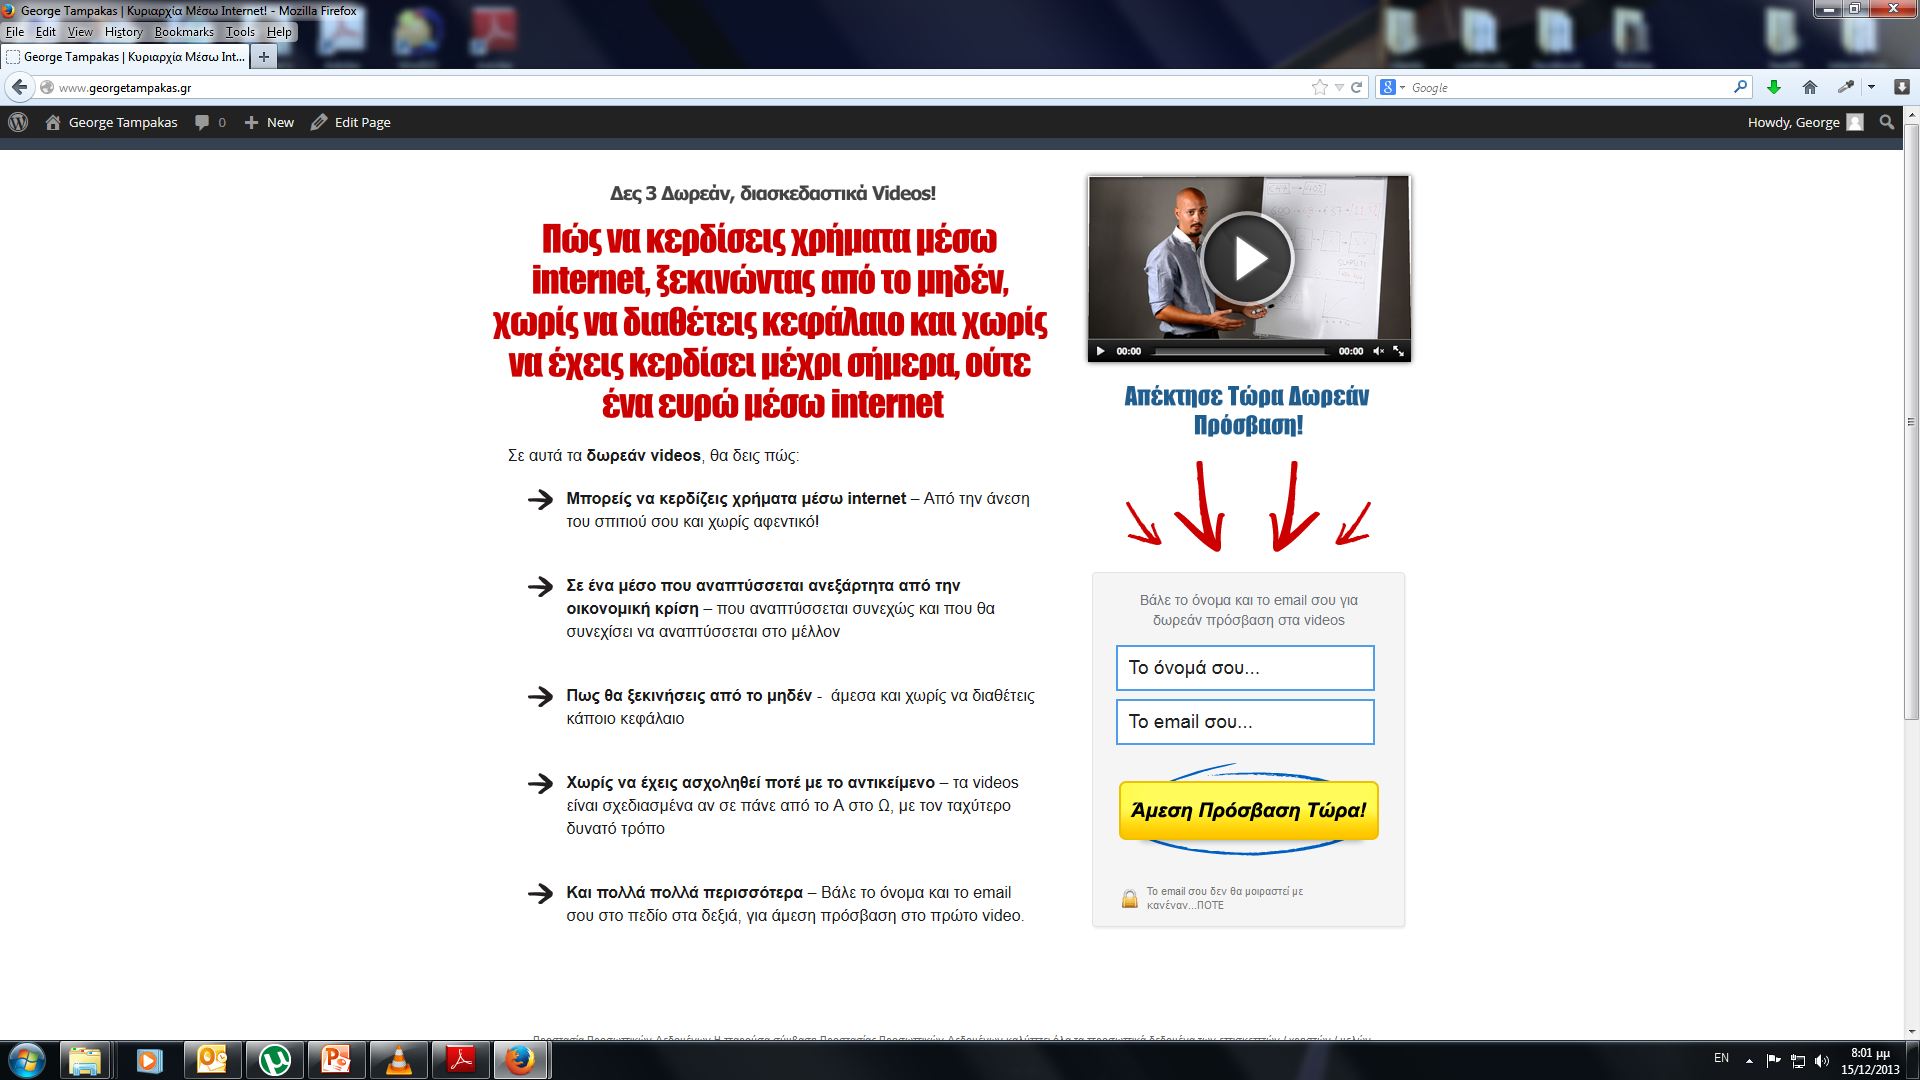Open the Help menu
Viewport: 1920px width, 1080px height.
pyautogui.click(x=279, y=32)
